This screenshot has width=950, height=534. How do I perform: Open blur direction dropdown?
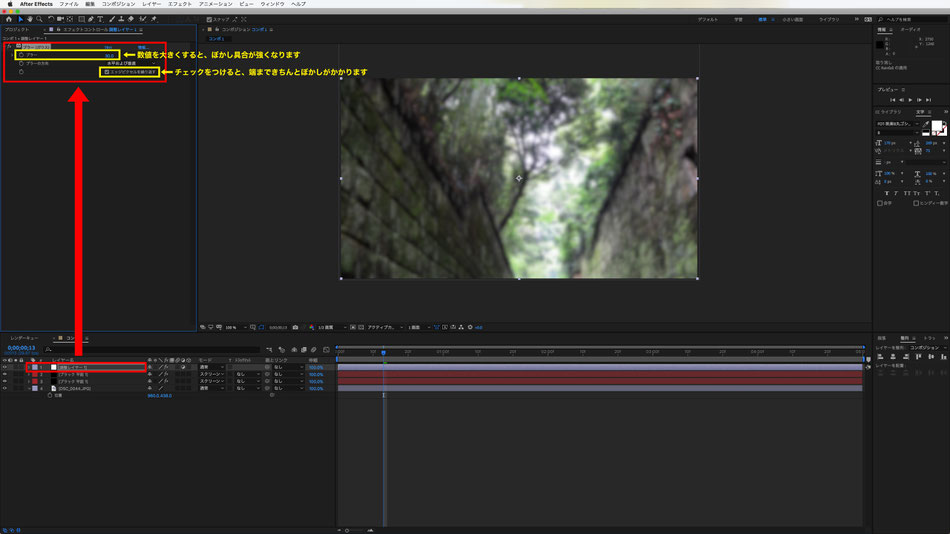[131, 63]
